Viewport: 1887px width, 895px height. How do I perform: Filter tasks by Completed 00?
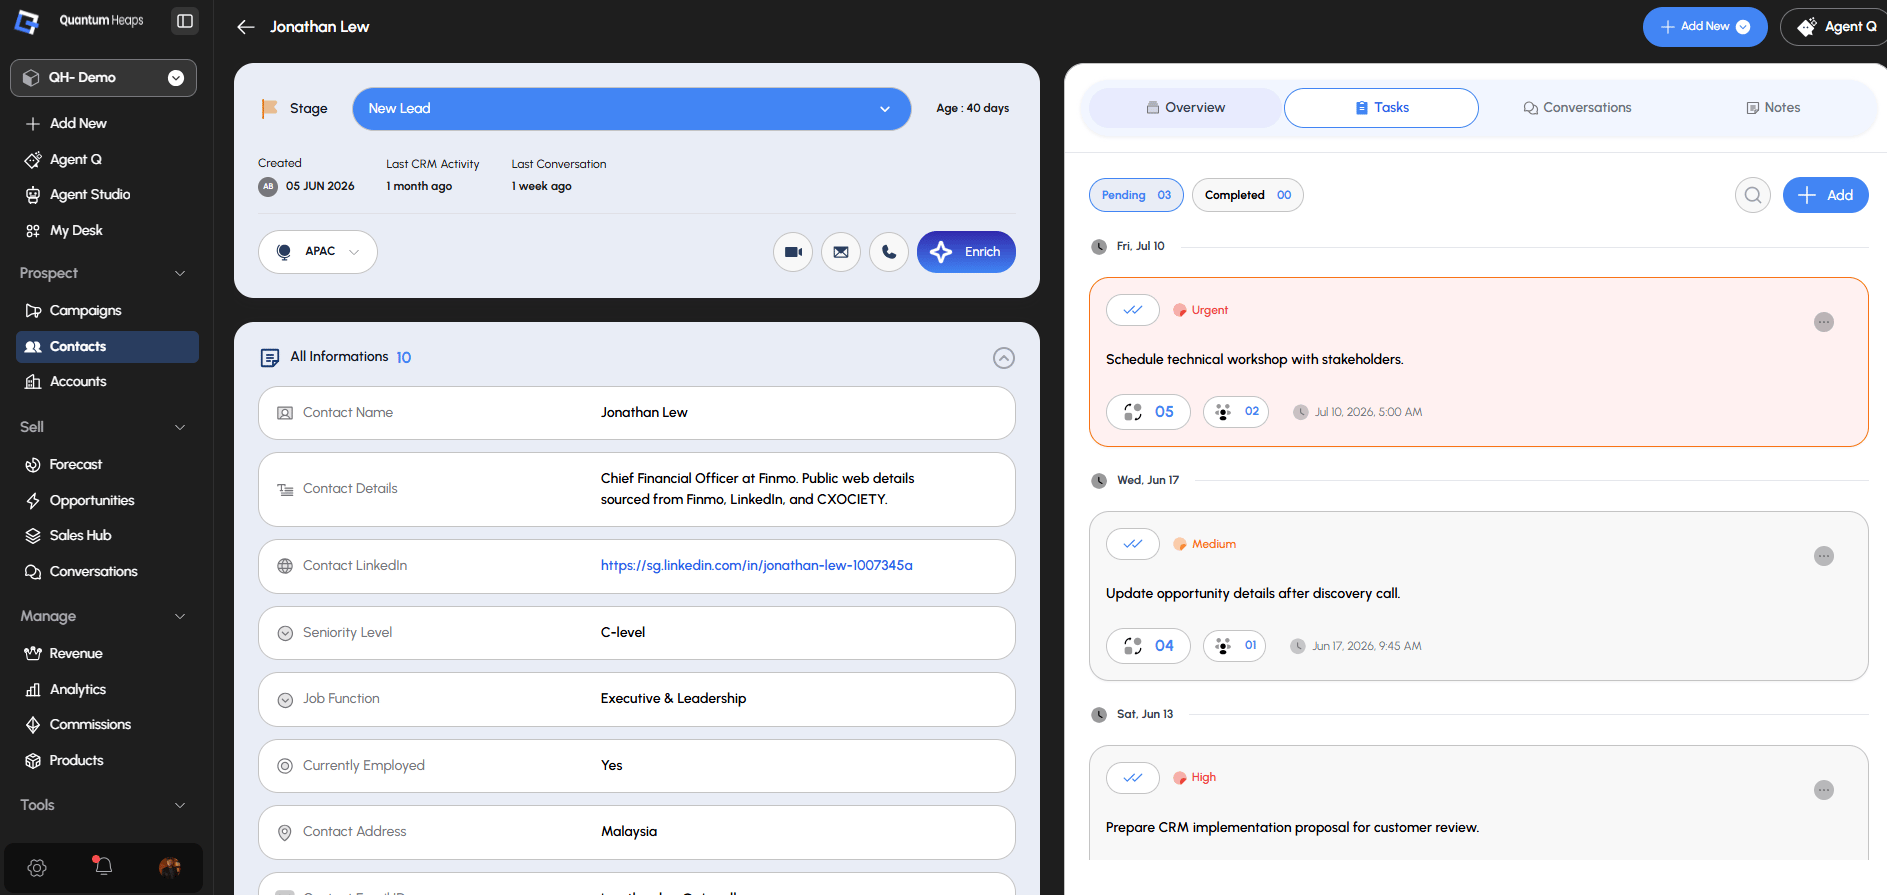[x=1248, y=195]
